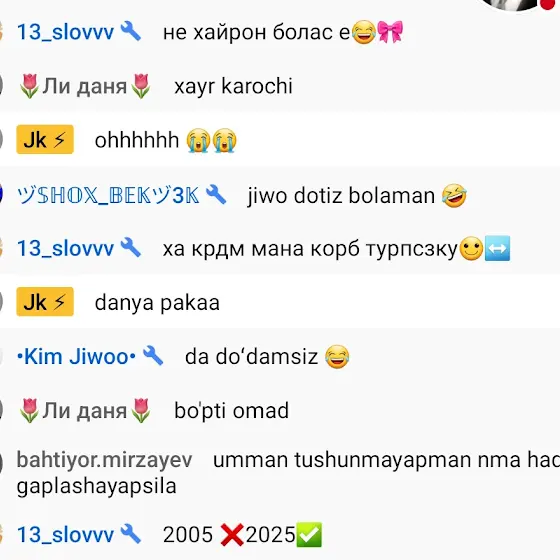The image size is (560, 560).
Task: Open the SHOX_BEK username profile
Action: coord(108,195)
